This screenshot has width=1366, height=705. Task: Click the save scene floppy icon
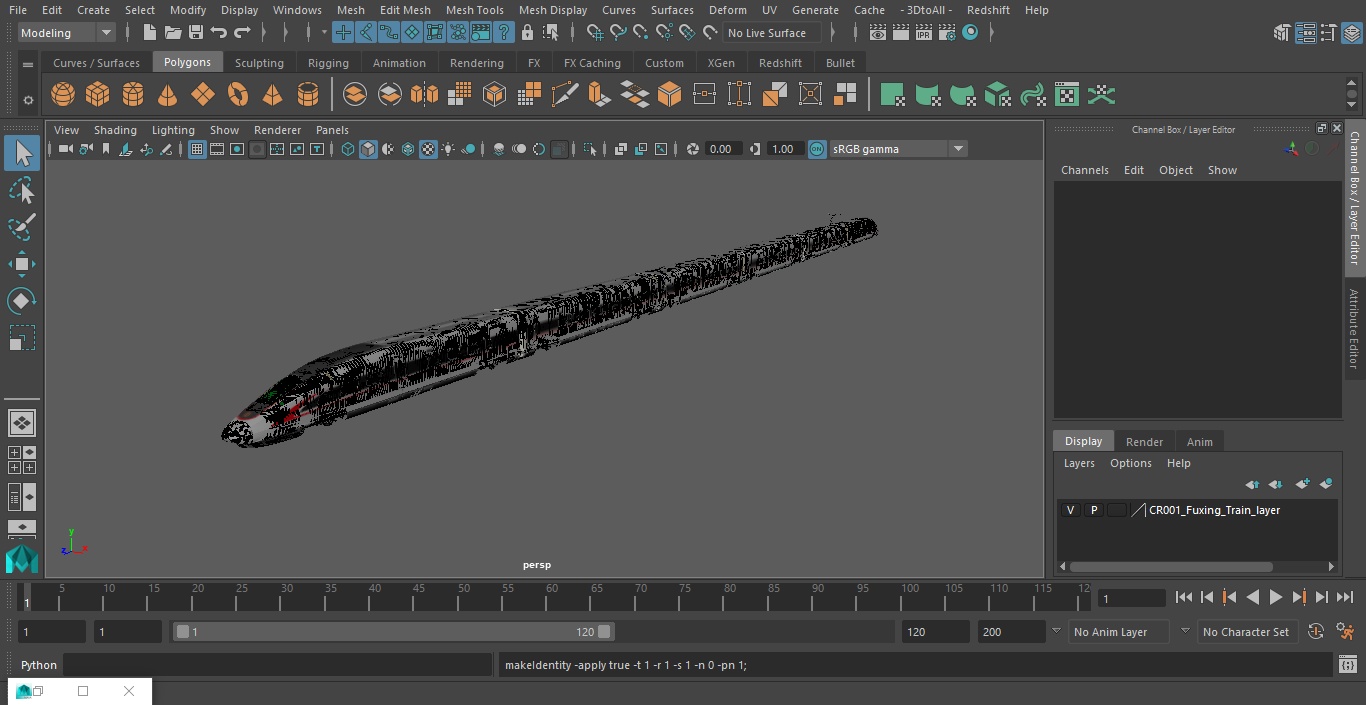196,33
